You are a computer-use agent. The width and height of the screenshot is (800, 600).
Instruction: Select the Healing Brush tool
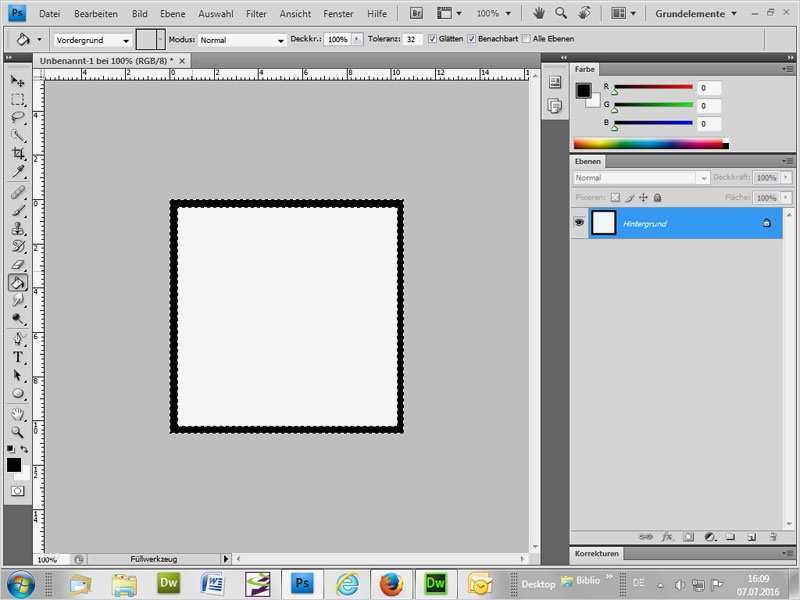pyautogui.click(x=17, y=192)
